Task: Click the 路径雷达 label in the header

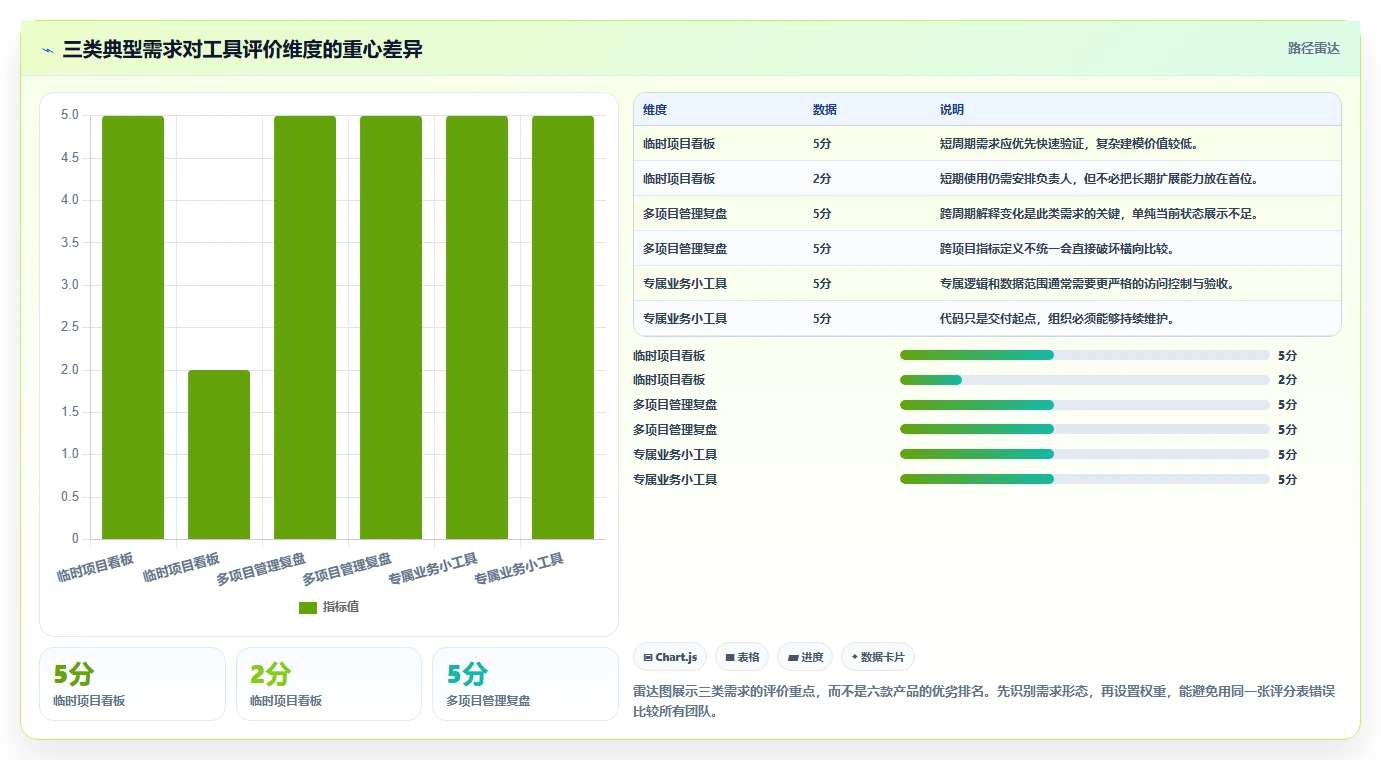Action: [x=1313, y=48]
